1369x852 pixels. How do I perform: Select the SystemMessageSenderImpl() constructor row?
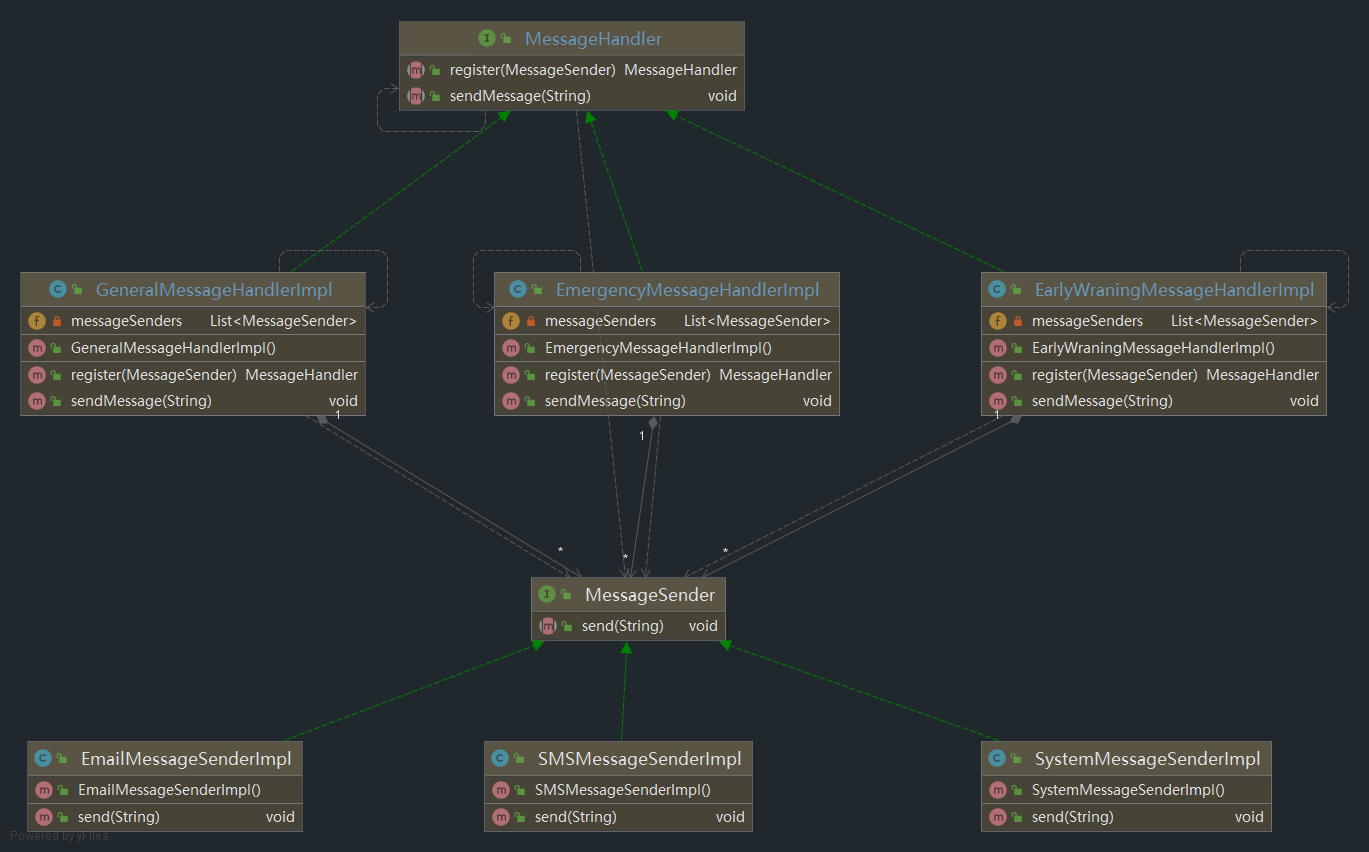coord(1128,790)
